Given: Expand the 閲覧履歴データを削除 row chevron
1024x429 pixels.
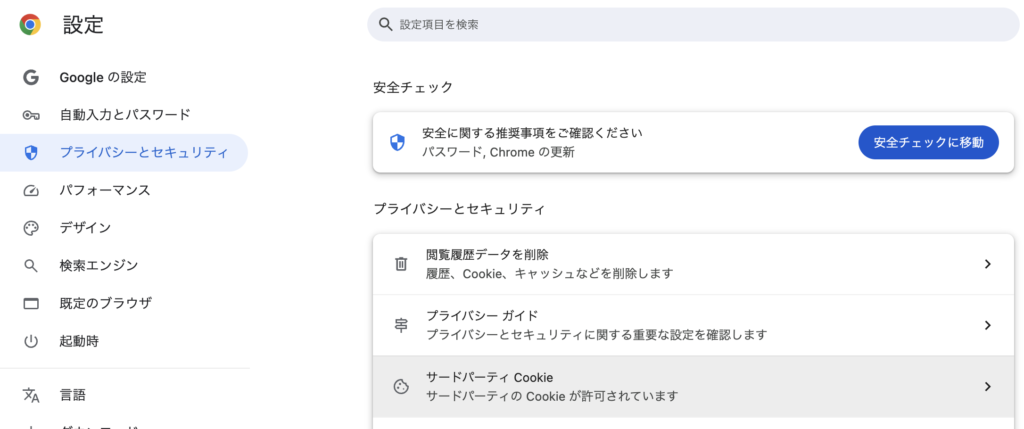Looking at the screenshot, I should pos(987,264).
